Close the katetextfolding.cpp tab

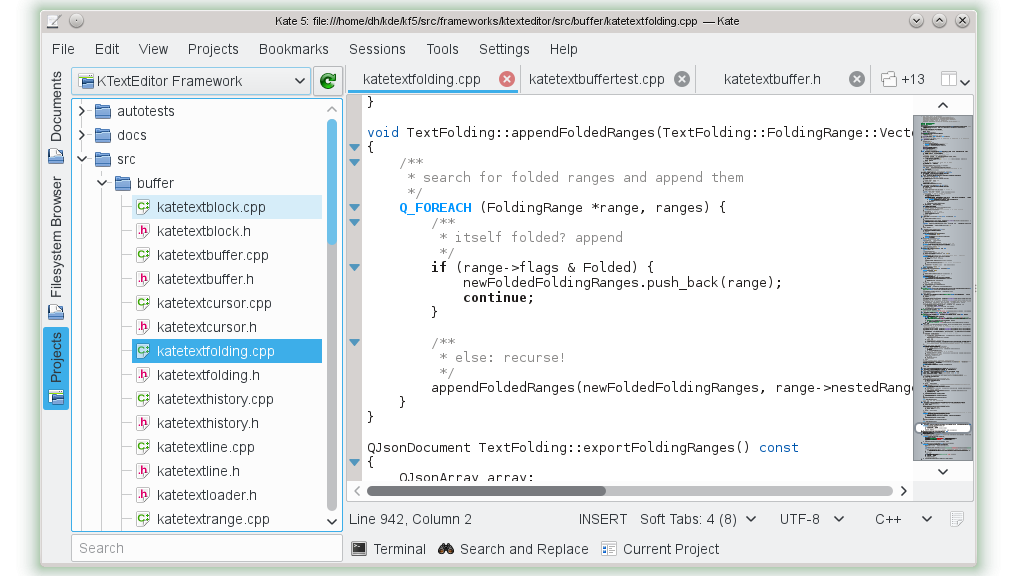coord(507,79)
